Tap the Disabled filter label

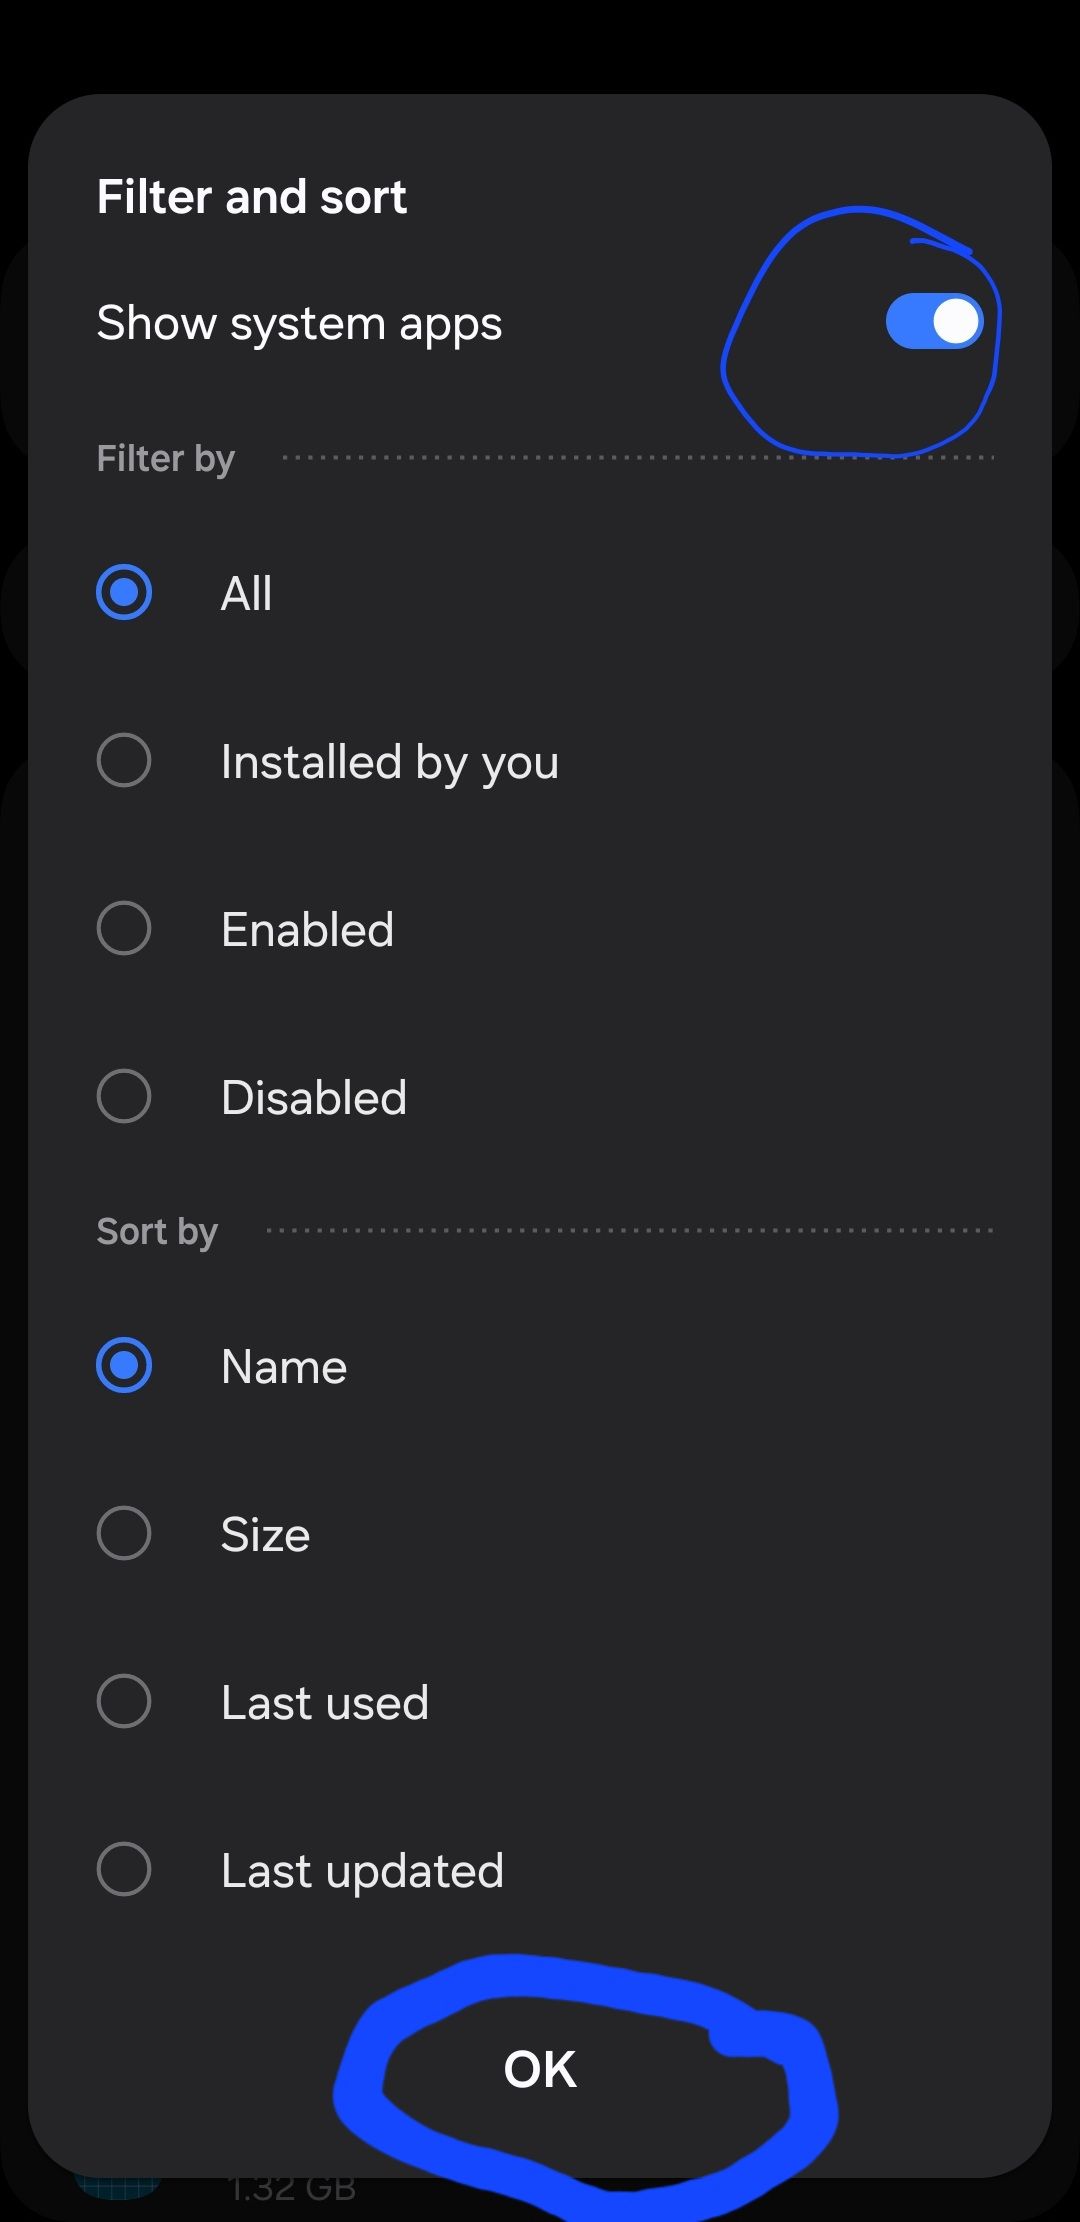click(314, 1098)
